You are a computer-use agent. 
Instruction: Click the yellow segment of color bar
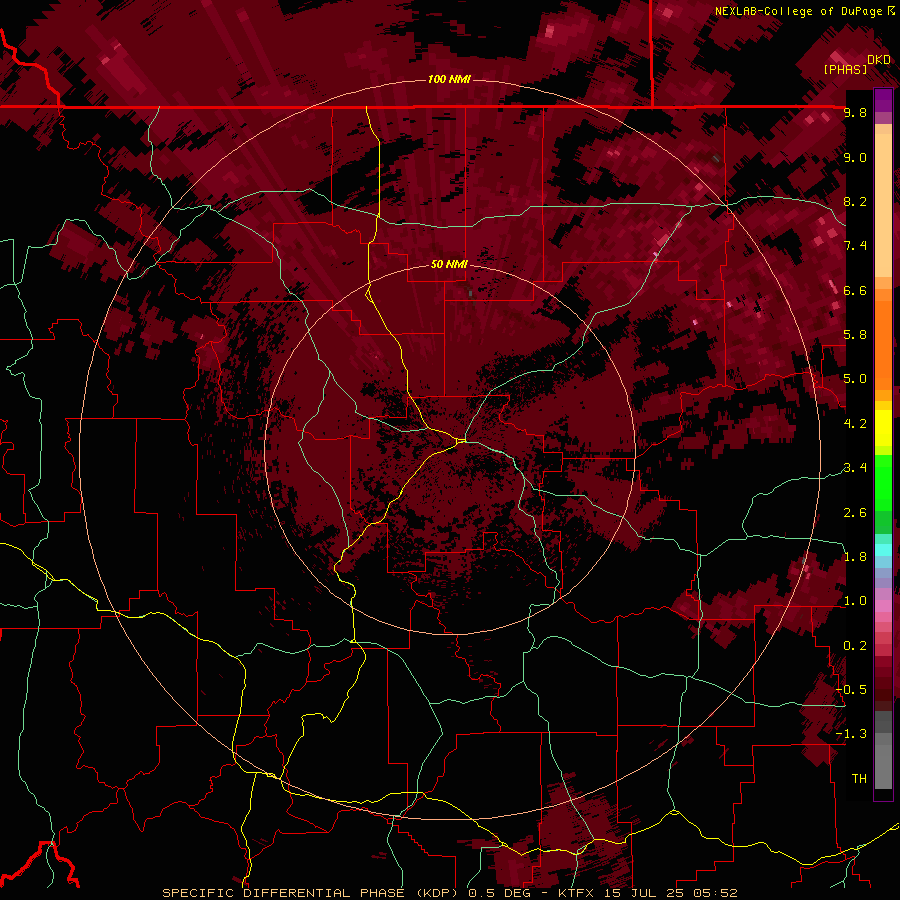(x=883, y=428)
